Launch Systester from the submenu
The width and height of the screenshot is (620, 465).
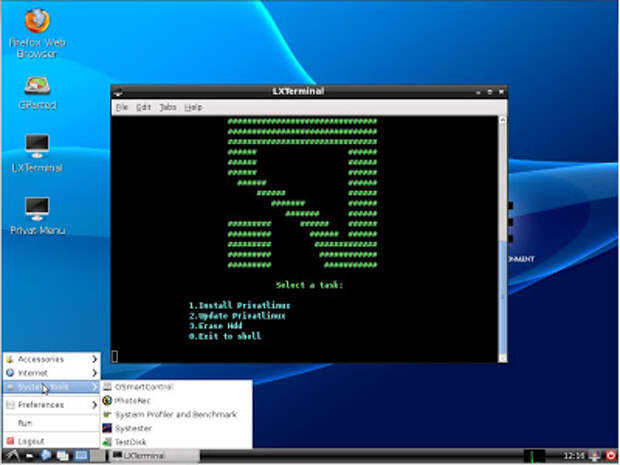[177, 428]
